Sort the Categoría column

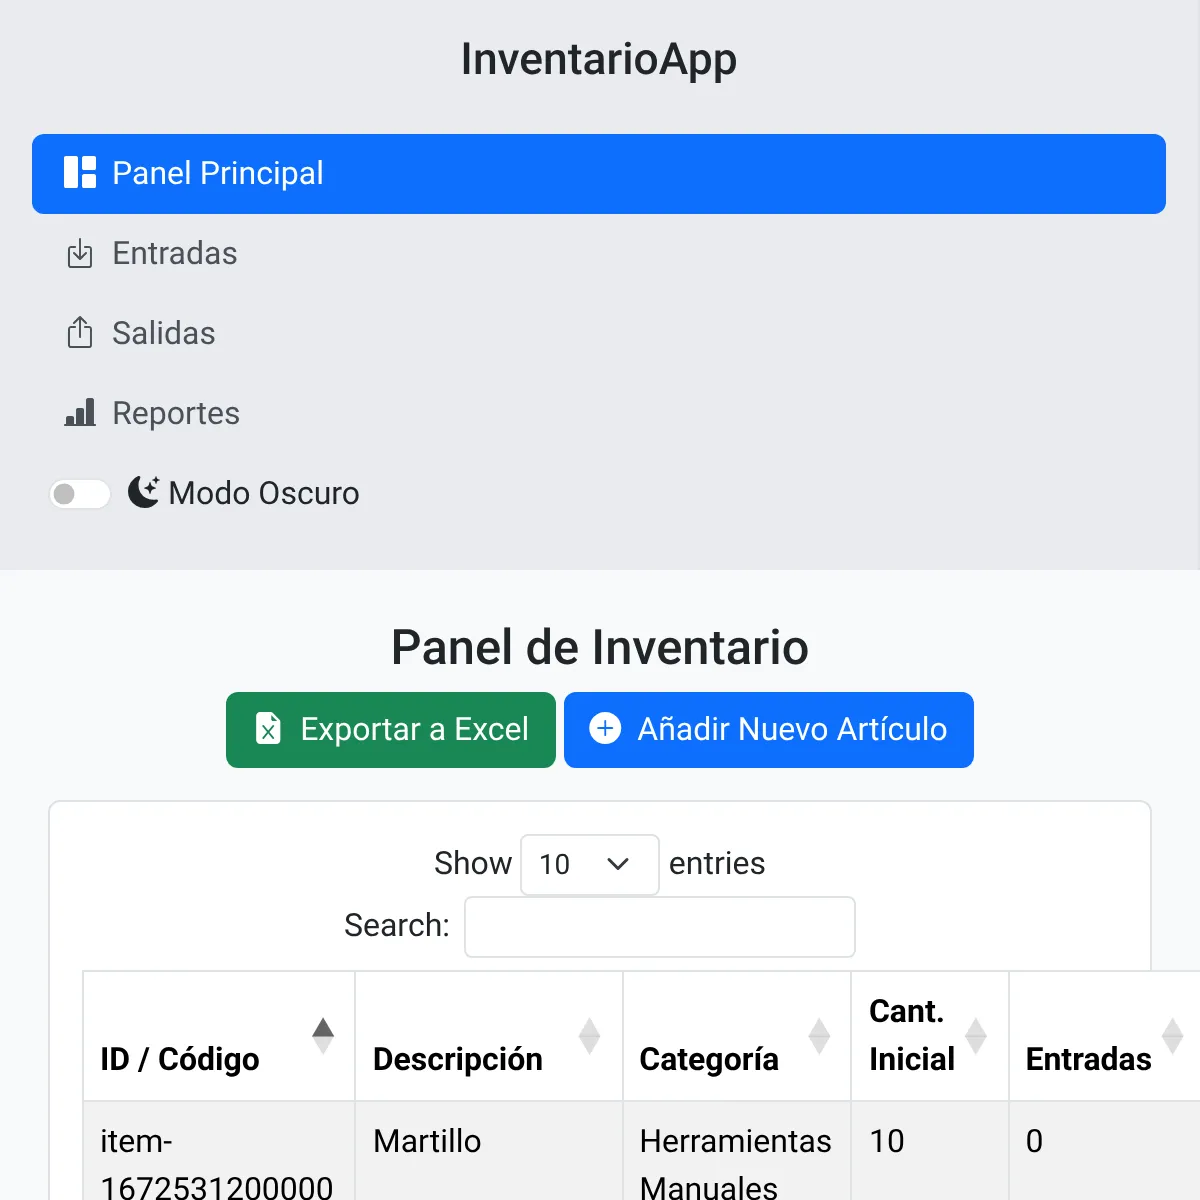click(737, 1036)
